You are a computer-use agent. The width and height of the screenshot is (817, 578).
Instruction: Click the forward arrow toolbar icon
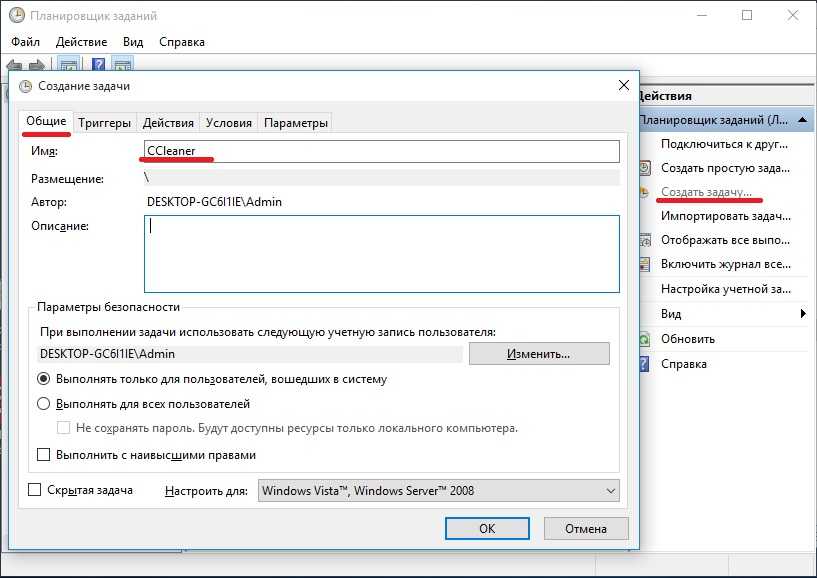[36, 65]
